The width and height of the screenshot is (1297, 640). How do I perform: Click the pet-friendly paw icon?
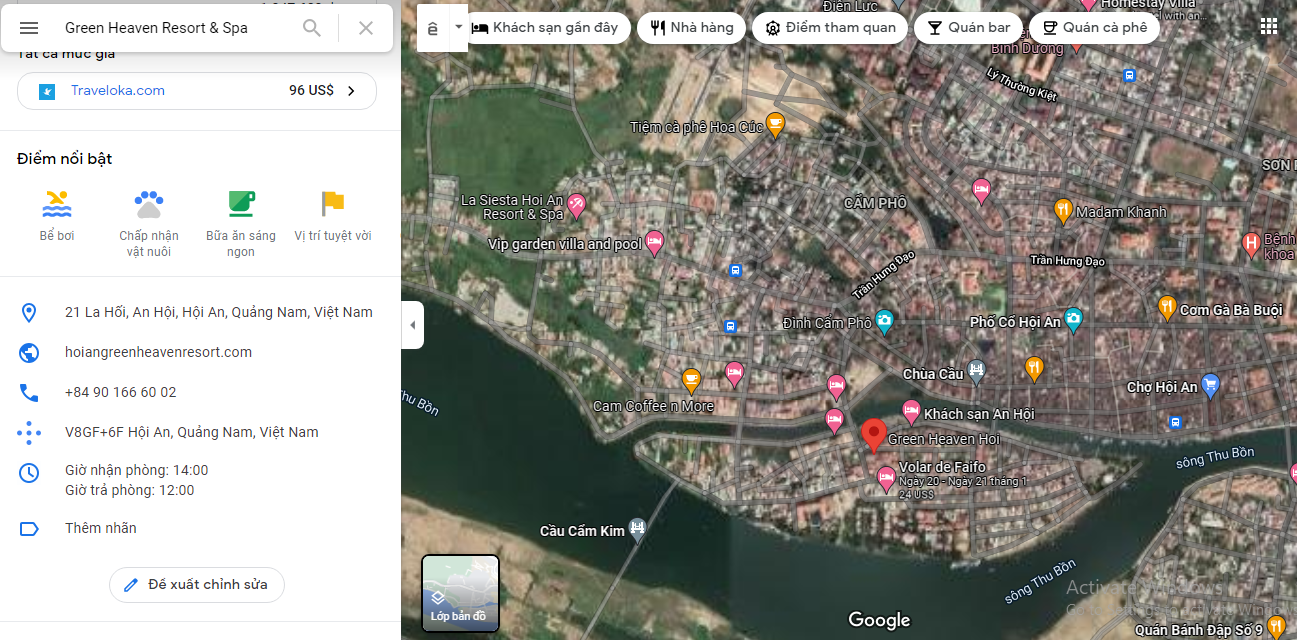tap(149, 203)
